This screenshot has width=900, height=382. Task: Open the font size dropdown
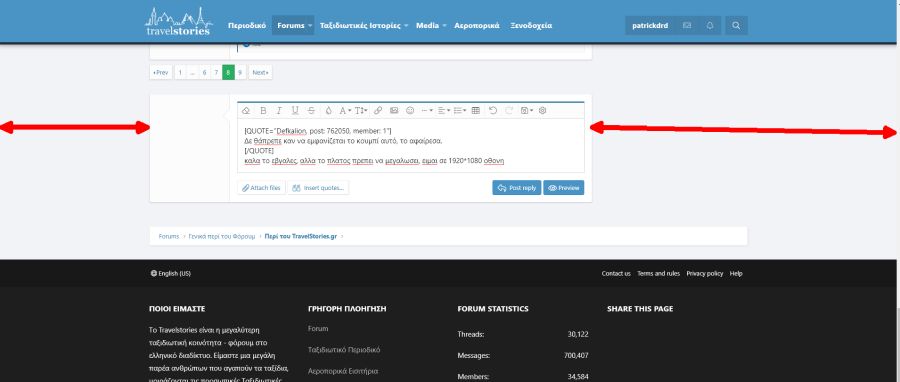pyautogui.click(x=361, y=111)
